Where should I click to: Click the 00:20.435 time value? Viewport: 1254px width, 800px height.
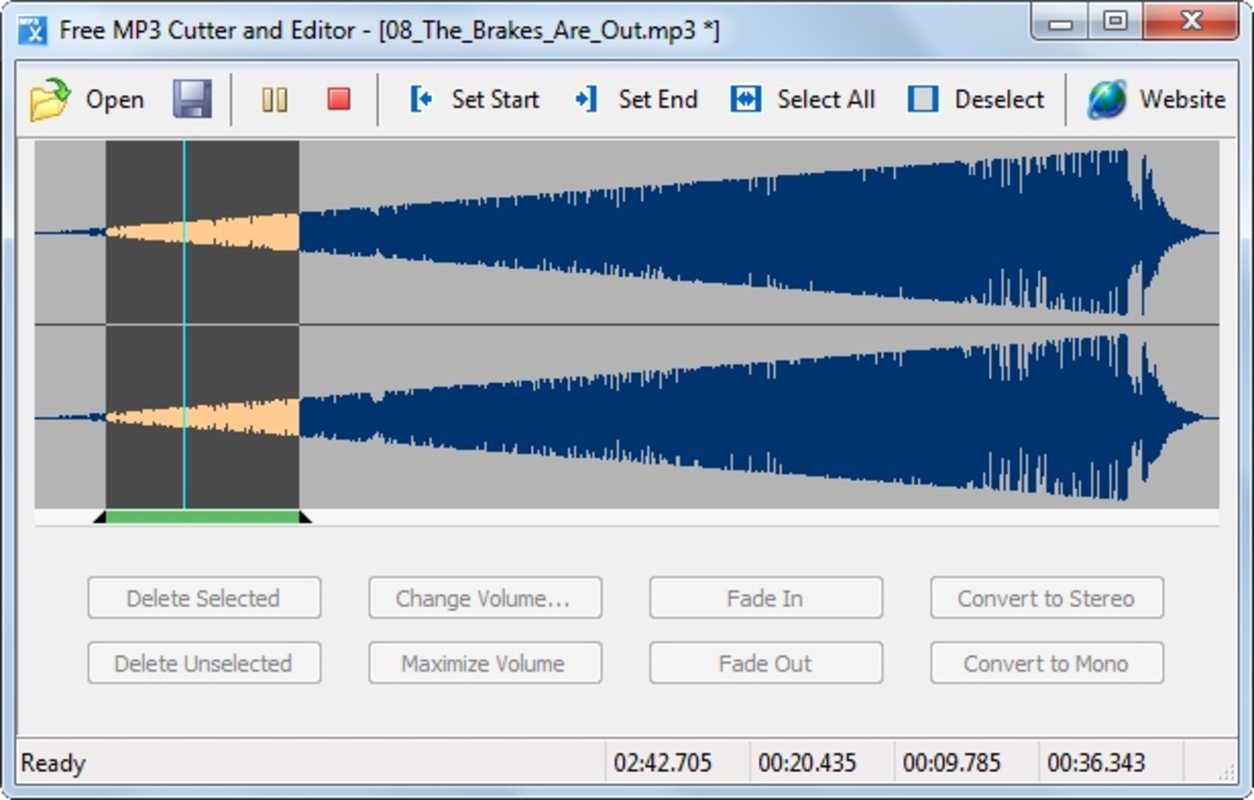click(807, 763)
